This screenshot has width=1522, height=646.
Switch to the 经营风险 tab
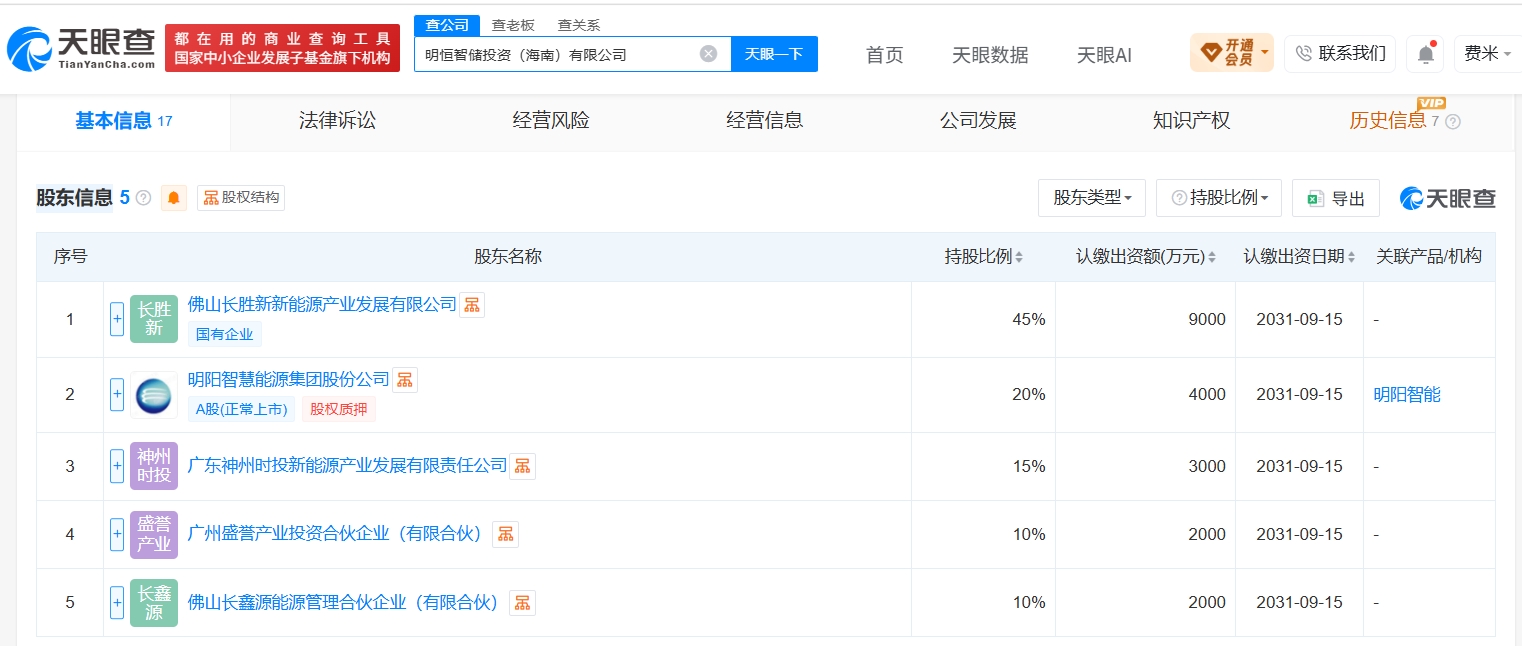[551, 121]
